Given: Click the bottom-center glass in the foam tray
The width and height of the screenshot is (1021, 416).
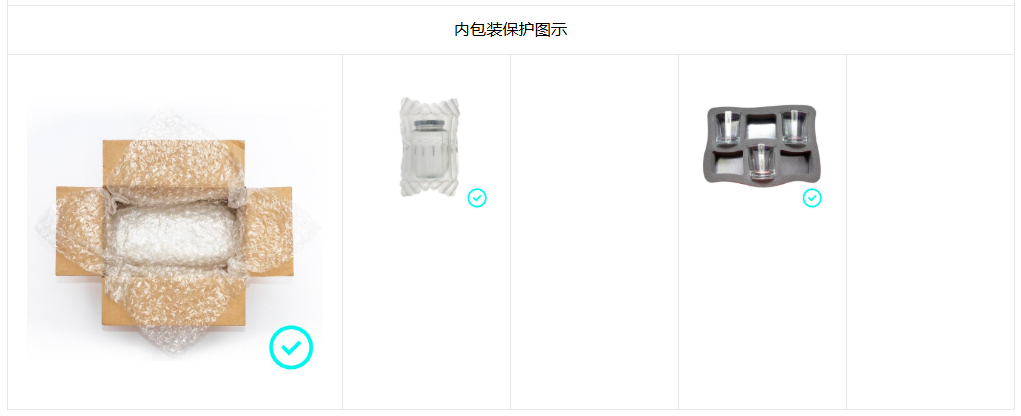Looking at the screenshot, I should point(761,162).
